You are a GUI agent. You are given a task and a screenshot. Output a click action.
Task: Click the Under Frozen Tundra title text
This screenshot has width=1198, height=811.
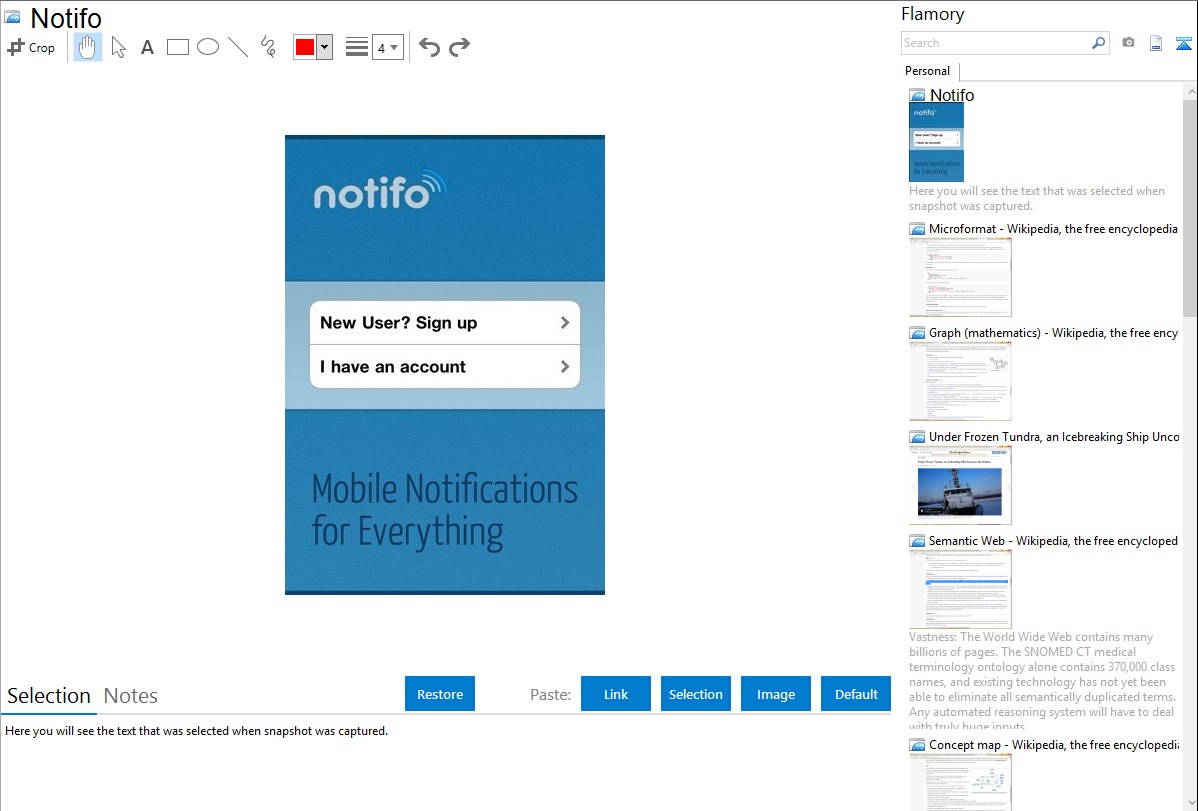point(1054,436)
